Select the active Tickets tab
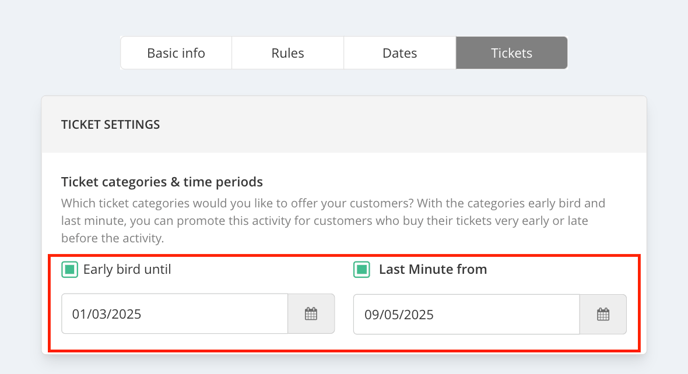Screen dimensions: 688x374 (512, 53)
